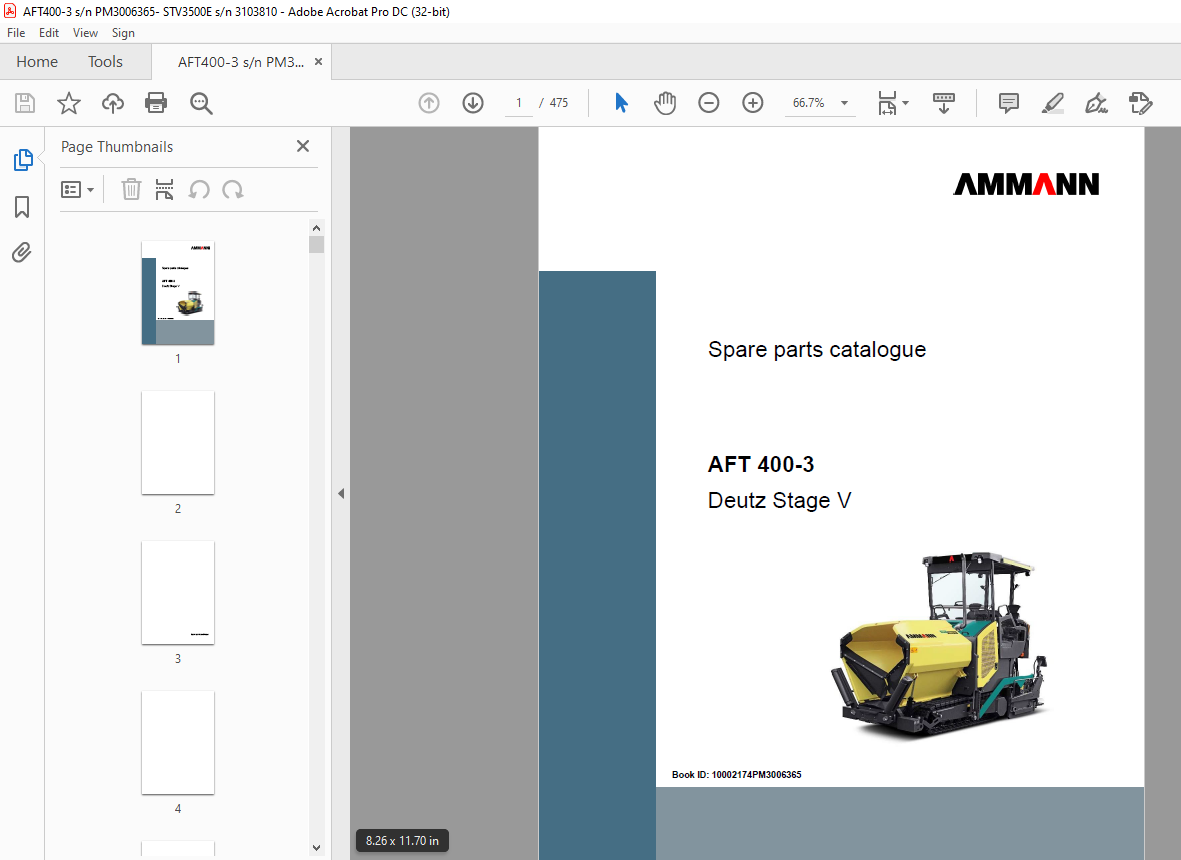Switch to the Home tab
The width and height of the screenshot is (1181, 860).
click(x=37, y=62)
